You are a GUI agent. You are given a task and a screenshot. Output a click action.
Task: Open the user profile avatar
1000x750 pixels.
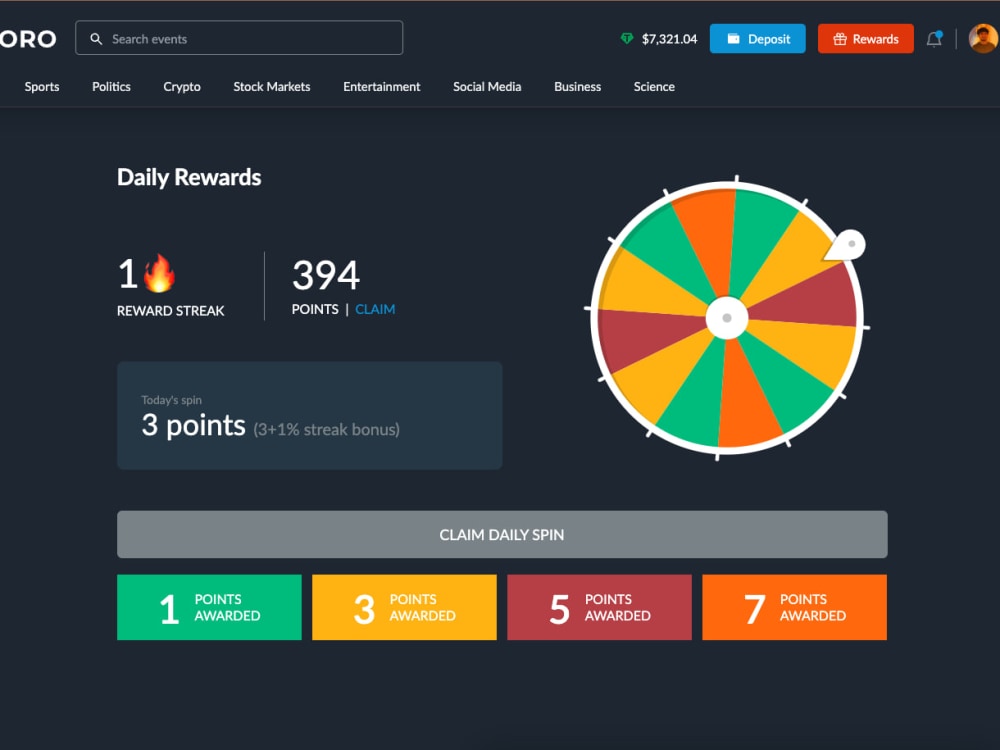tap(983, 38)
